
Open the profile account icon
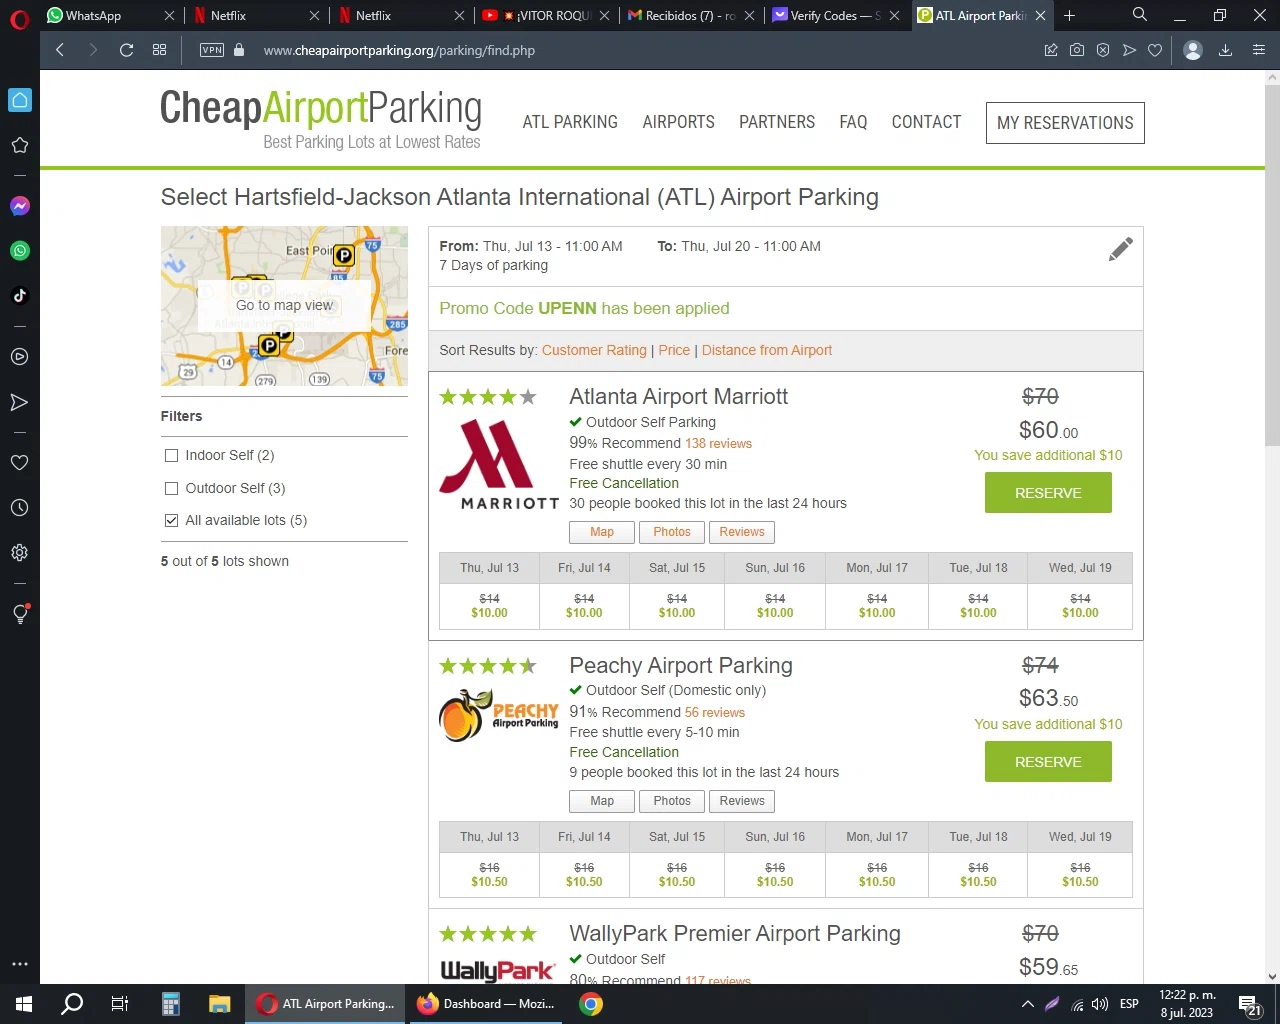[1192, 50]
